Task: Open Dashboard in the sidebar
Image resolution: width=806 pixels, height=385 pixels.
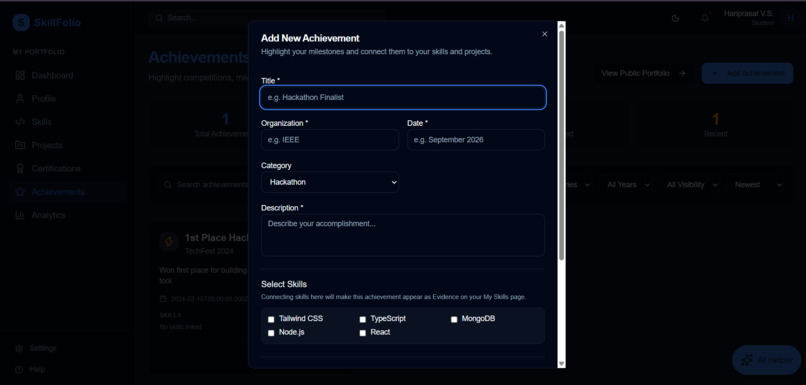Action: (67, 76)
